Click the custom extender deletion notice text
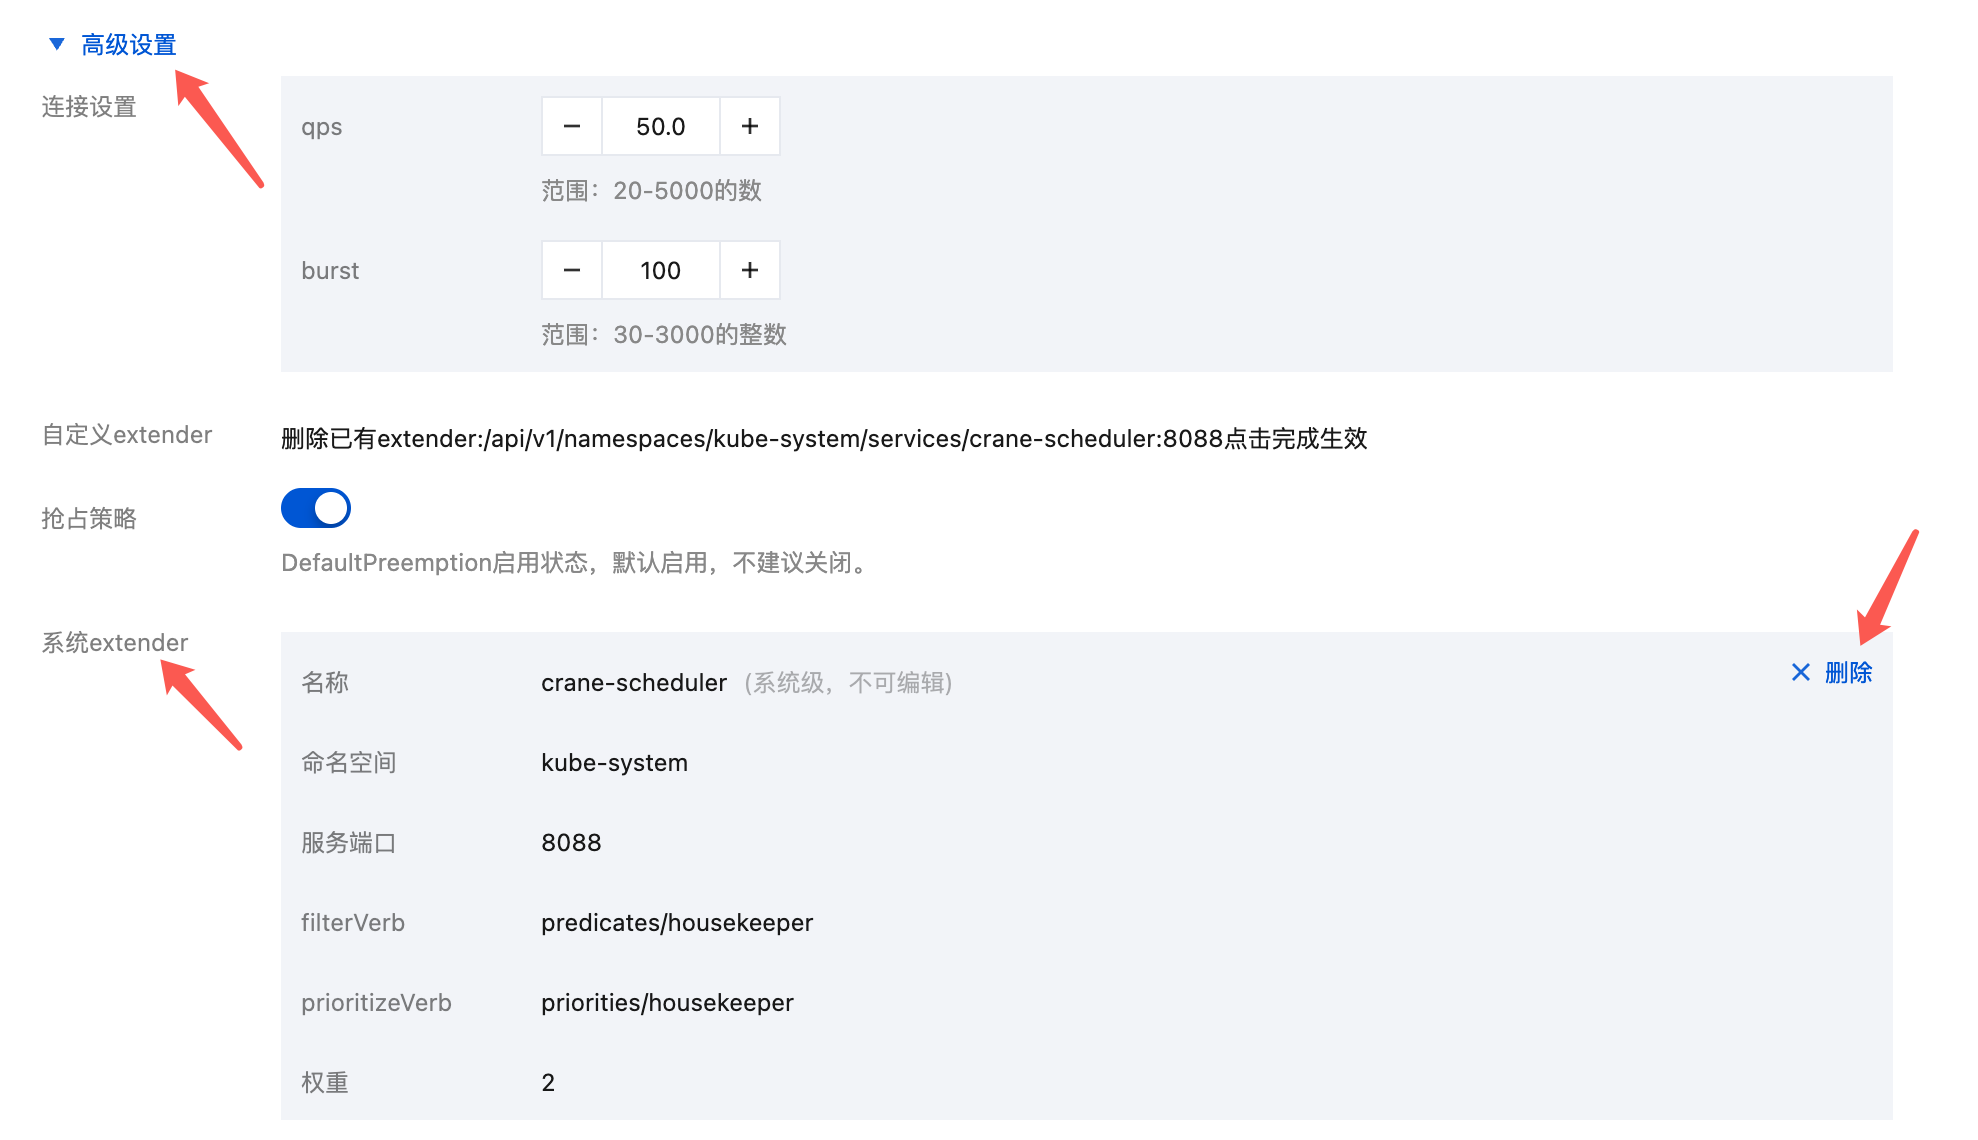This screenshot has width=1978, height=1140. pos(823,439)
